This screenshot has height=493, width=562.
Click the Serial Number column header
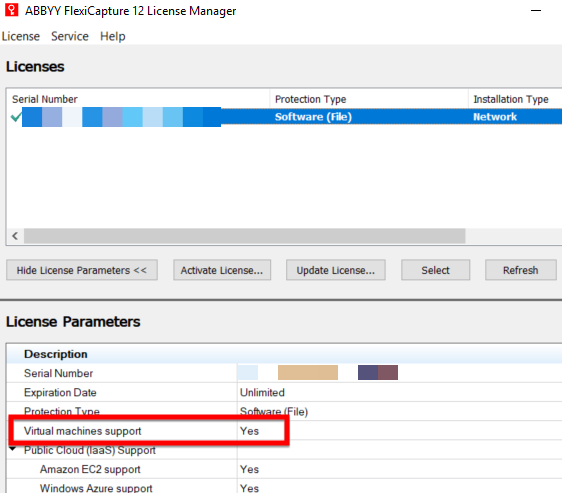tap(138, 99)
